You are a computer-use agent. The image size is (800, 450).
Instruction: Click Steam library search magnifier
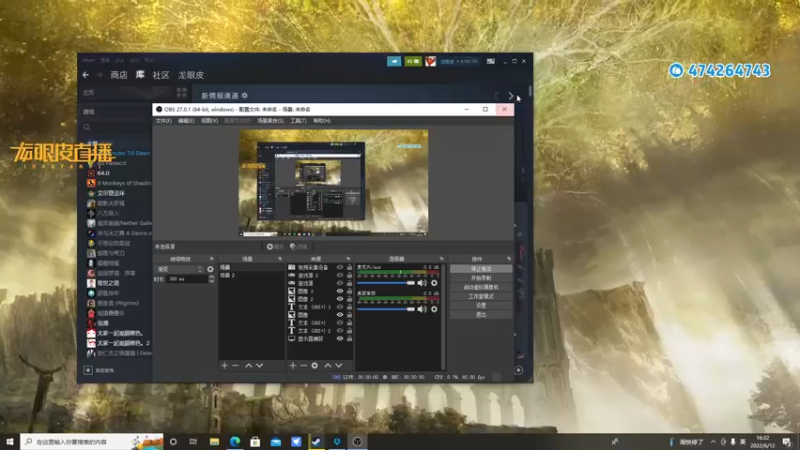pyautogui.click(x=87, y=128)
